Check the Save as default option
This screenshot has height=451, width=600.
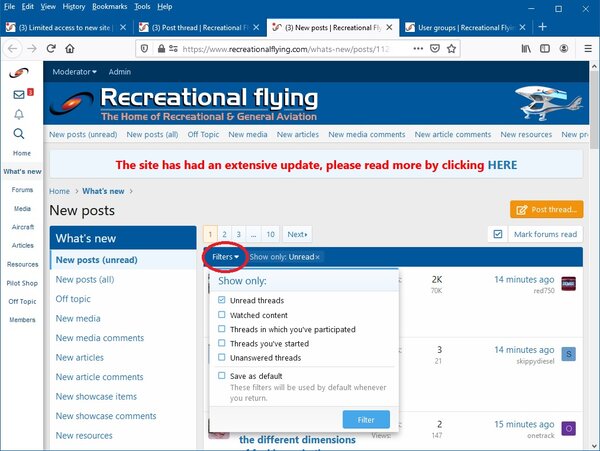coord(222,375)
